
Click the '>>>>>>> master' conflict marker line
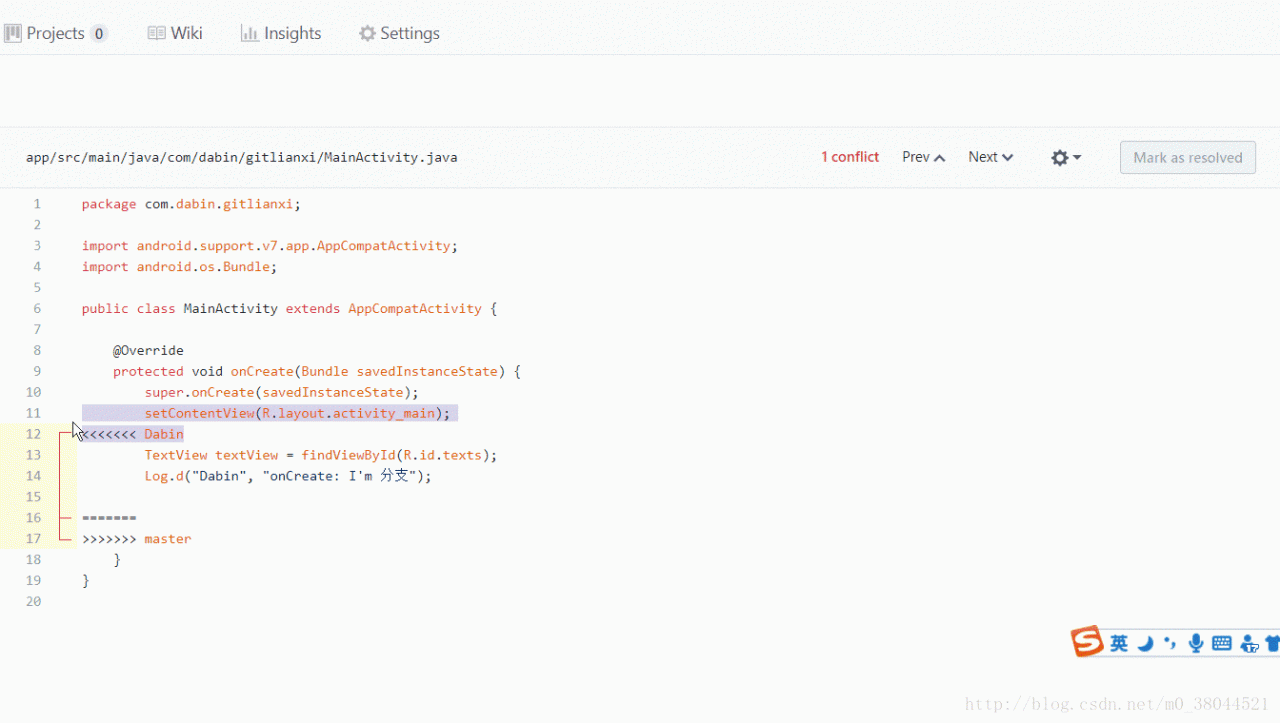coord(137,539)
